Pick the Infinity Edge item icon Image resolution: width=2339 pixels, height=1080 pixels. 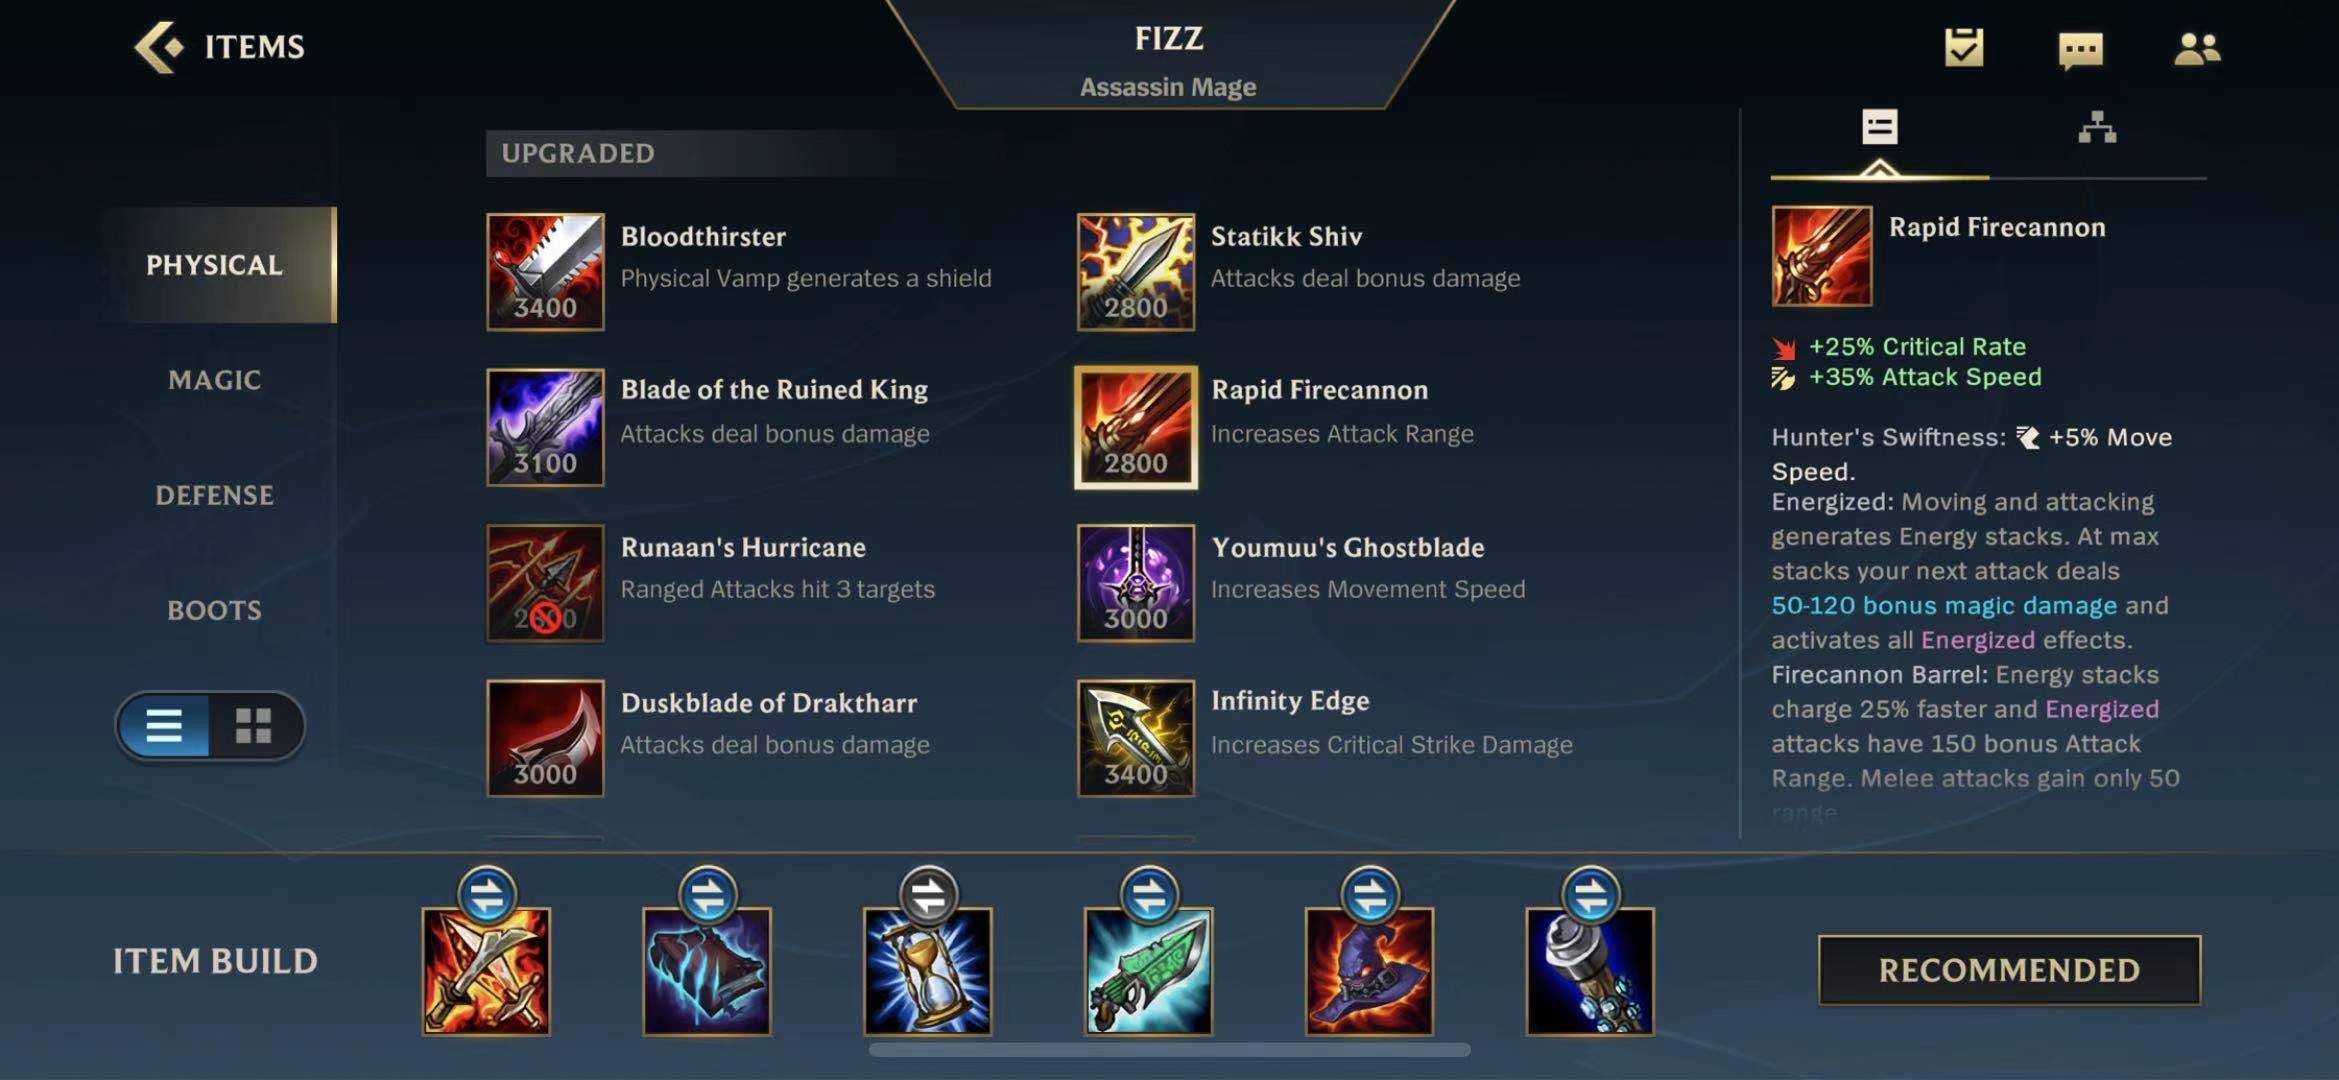pyautogui.click(x=1135, y=738)
